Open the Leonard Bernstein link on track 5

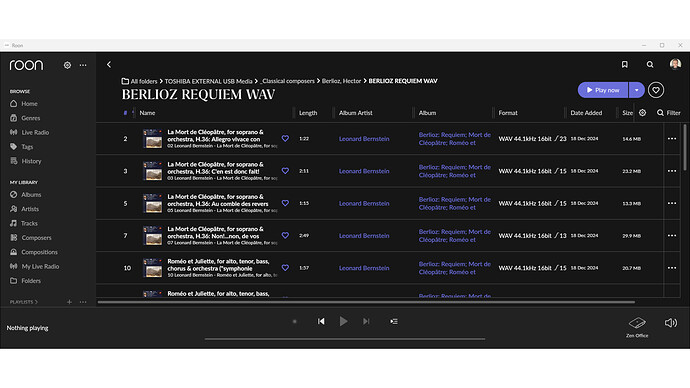click(x=364, y=203)
